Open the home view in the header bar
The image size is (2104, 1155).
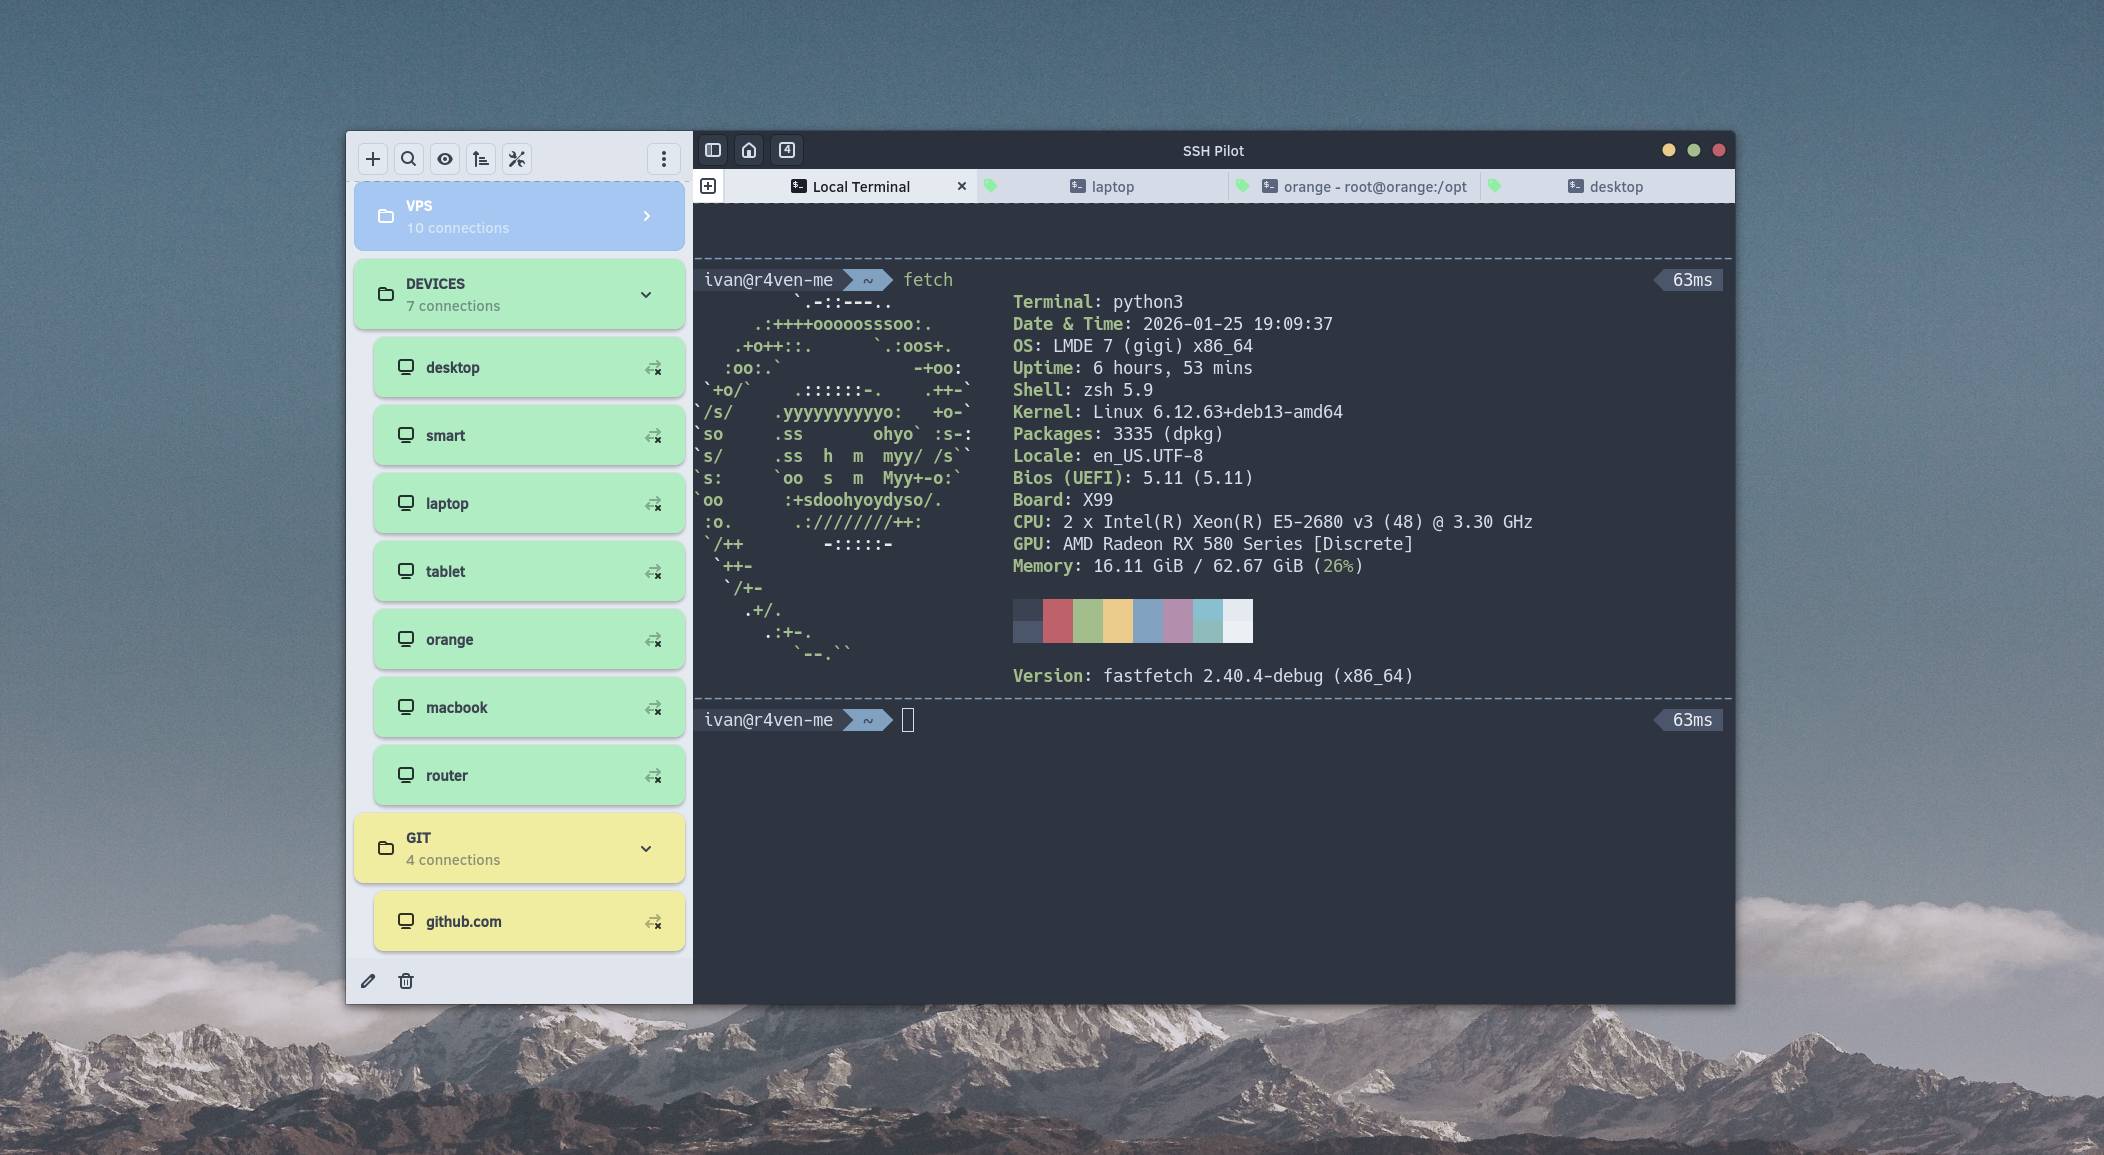pyautogui.click(x=747, y=149)
